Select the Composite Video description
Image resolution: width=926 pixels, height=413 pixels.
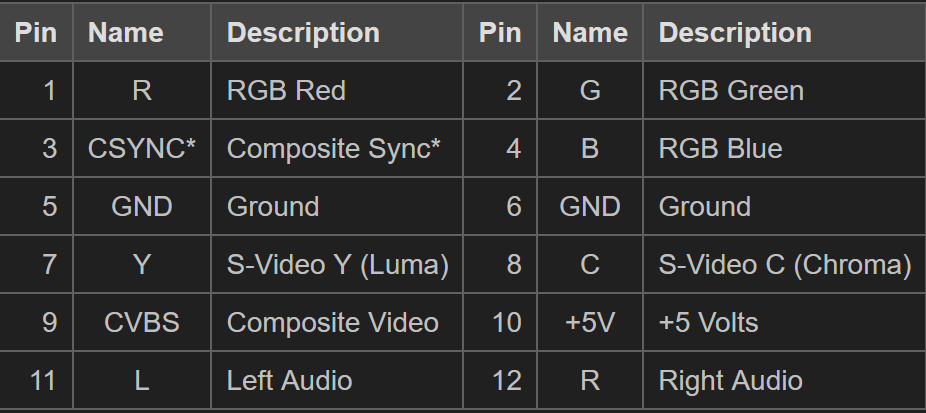[332, 323]
